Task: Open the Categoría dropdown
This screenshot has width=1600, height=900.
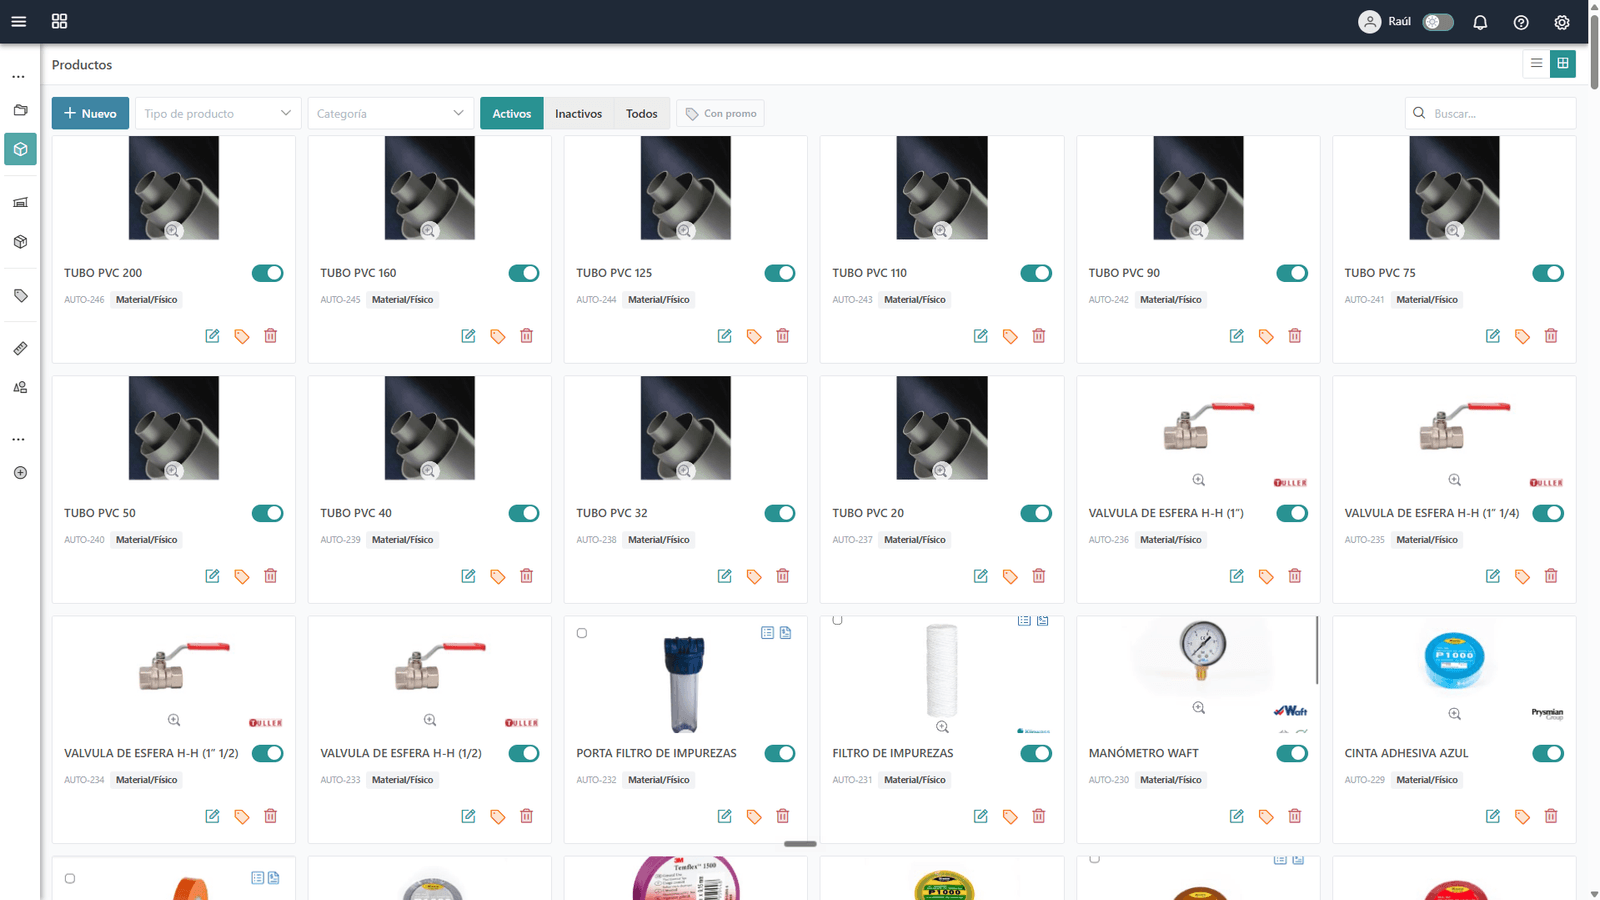Action: [x=390, y=113]
